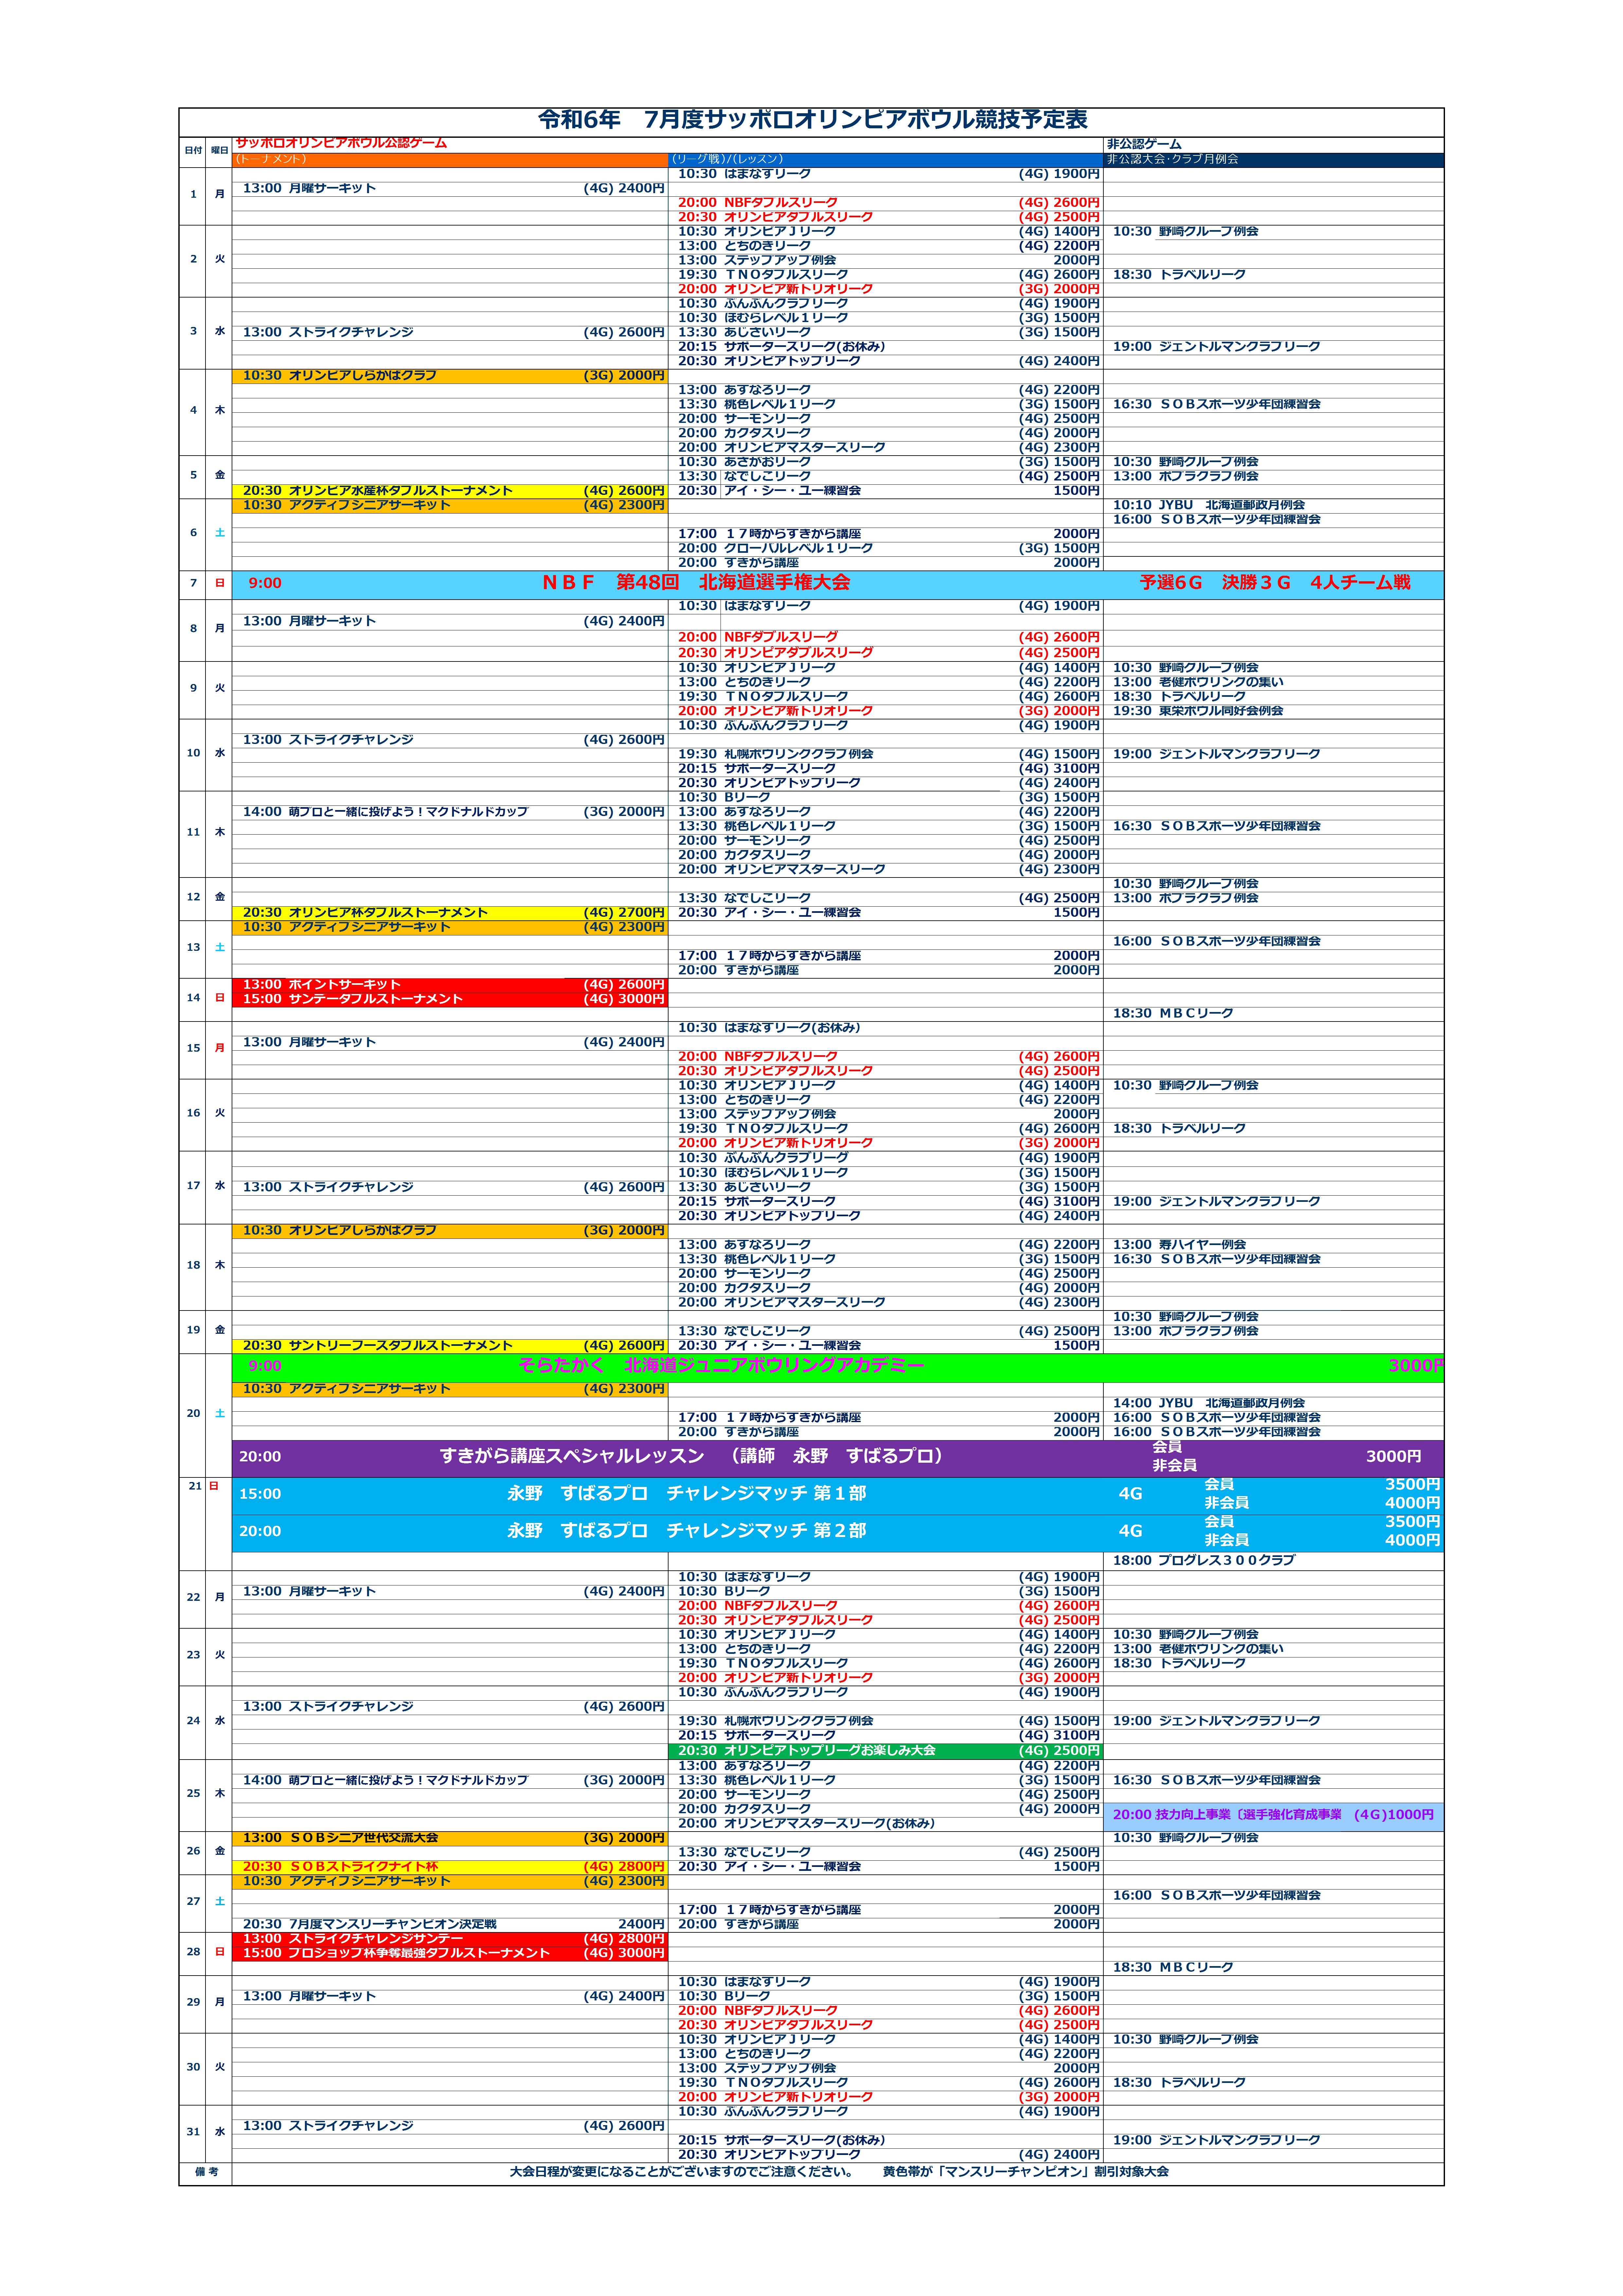Select the red サッポロオリンピアボウル公認ゲーム header
Image resolution: width=1623 pixels, height=2296 pixels.
tap(341, 143)
